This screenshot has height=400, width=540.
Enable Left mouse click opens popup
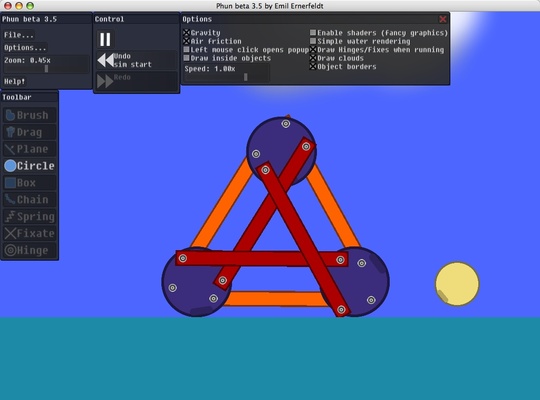pyautogui.click(x=186, y=50)
